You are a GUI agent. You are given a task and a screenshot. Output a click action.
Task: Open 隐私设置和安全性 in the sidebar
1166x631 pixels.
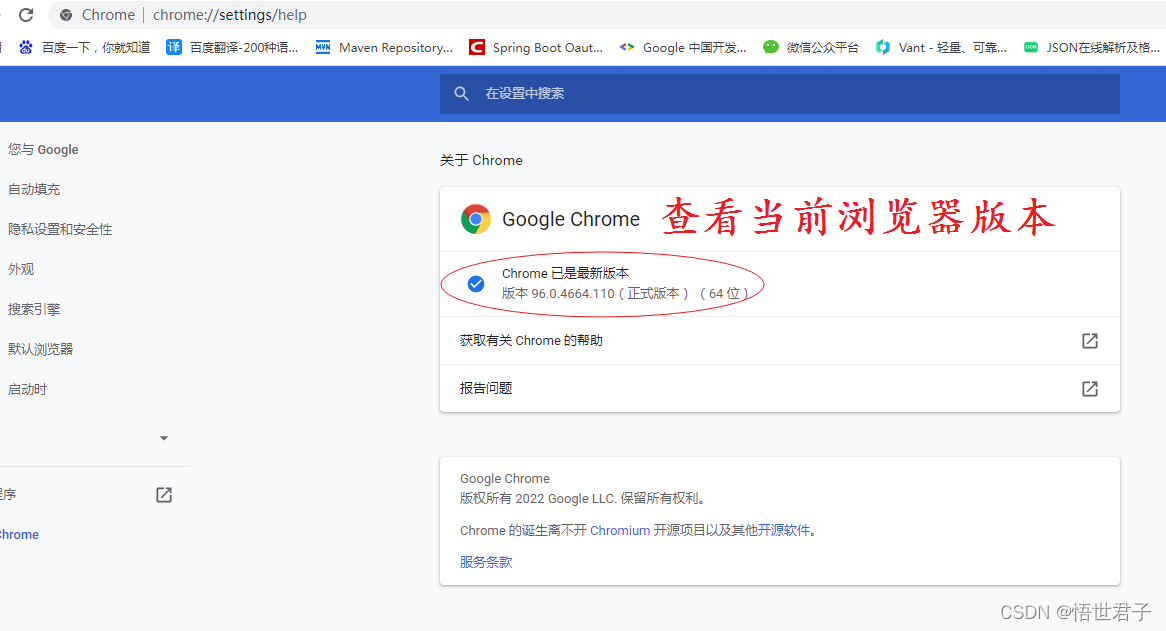point(60,230)
